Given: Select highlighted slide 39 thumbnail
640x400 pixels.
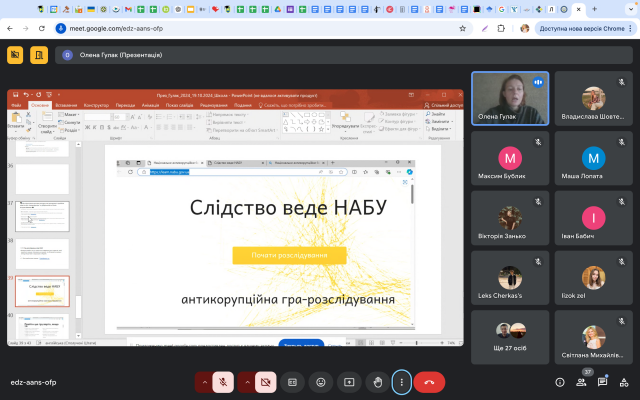Looking at the screenshot, I should point(42,291).
